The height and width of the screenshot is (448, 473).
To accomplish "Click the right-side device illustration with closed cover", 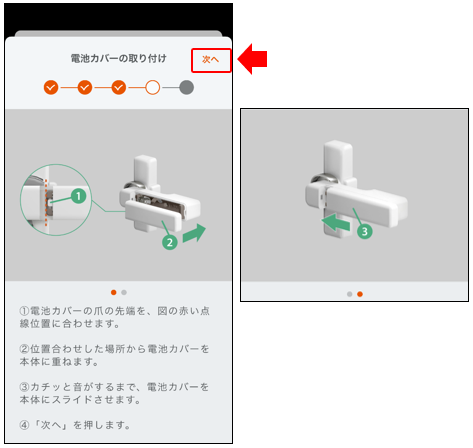I will click(x=356, y=189).
